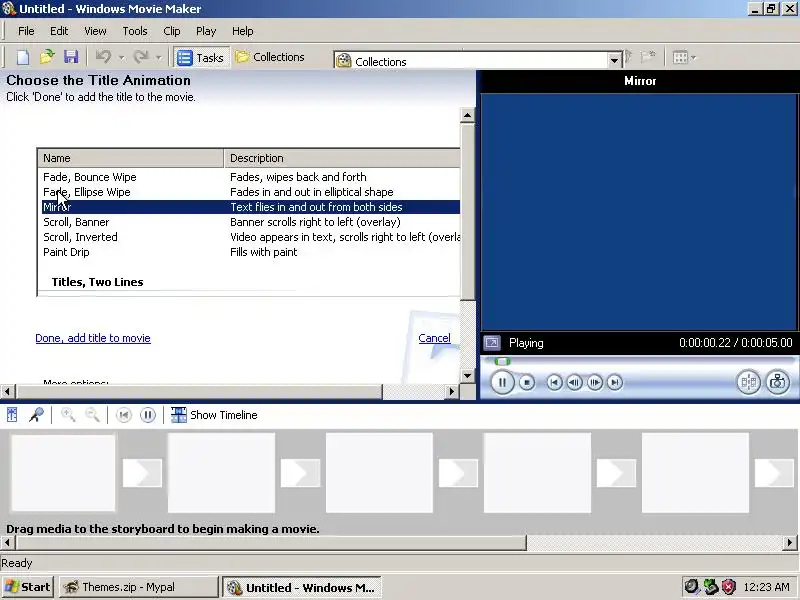Viewport: 800px width, 600px height.
Task: Step to previous frame in monitor
Action: pyautogui.click(x=574, y=382)
